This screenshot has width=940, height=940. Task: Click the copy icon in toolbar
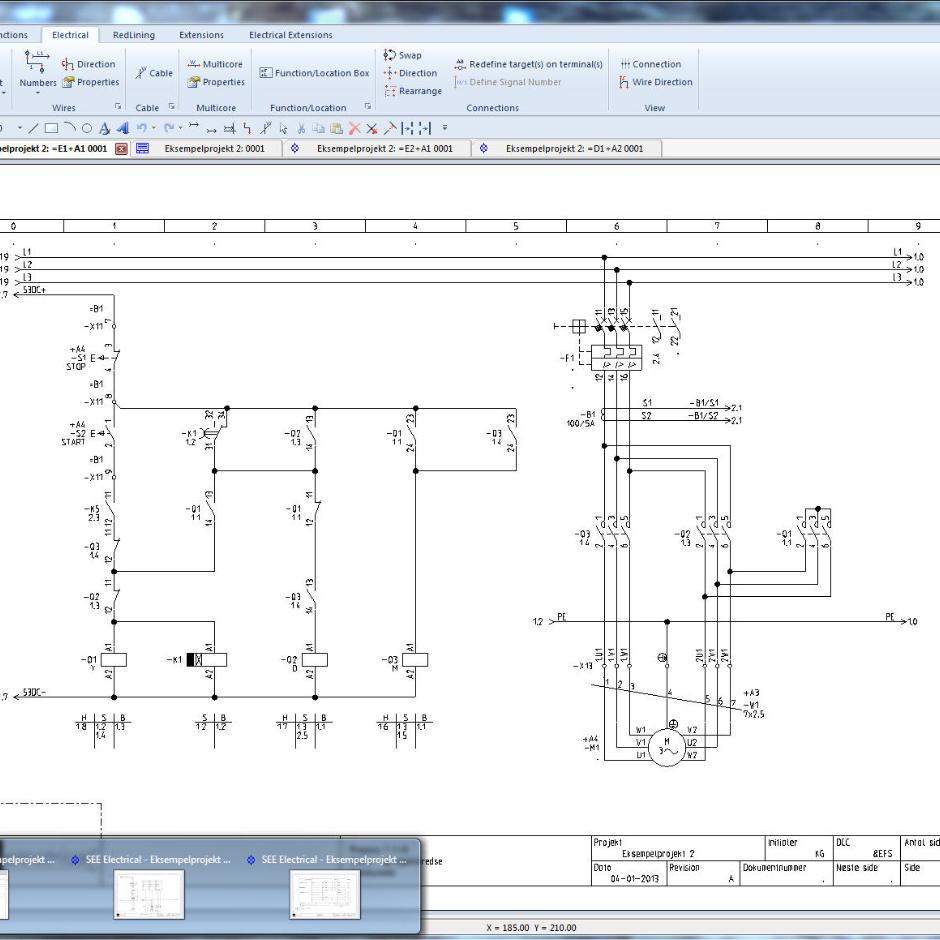(x=318, y=128)
